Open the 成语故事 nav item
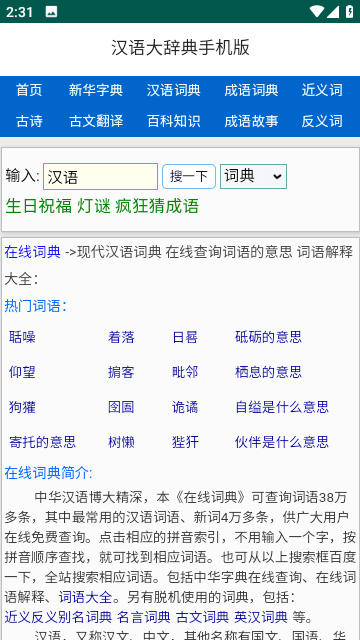 [251, 121]
